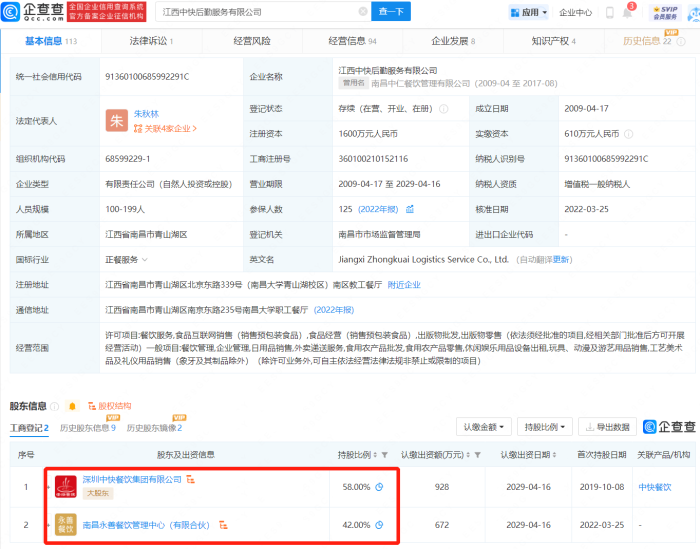Select the 1600万元人民币 registered capital value
Screen dimensions: 700x549
(x=368, y=134)
